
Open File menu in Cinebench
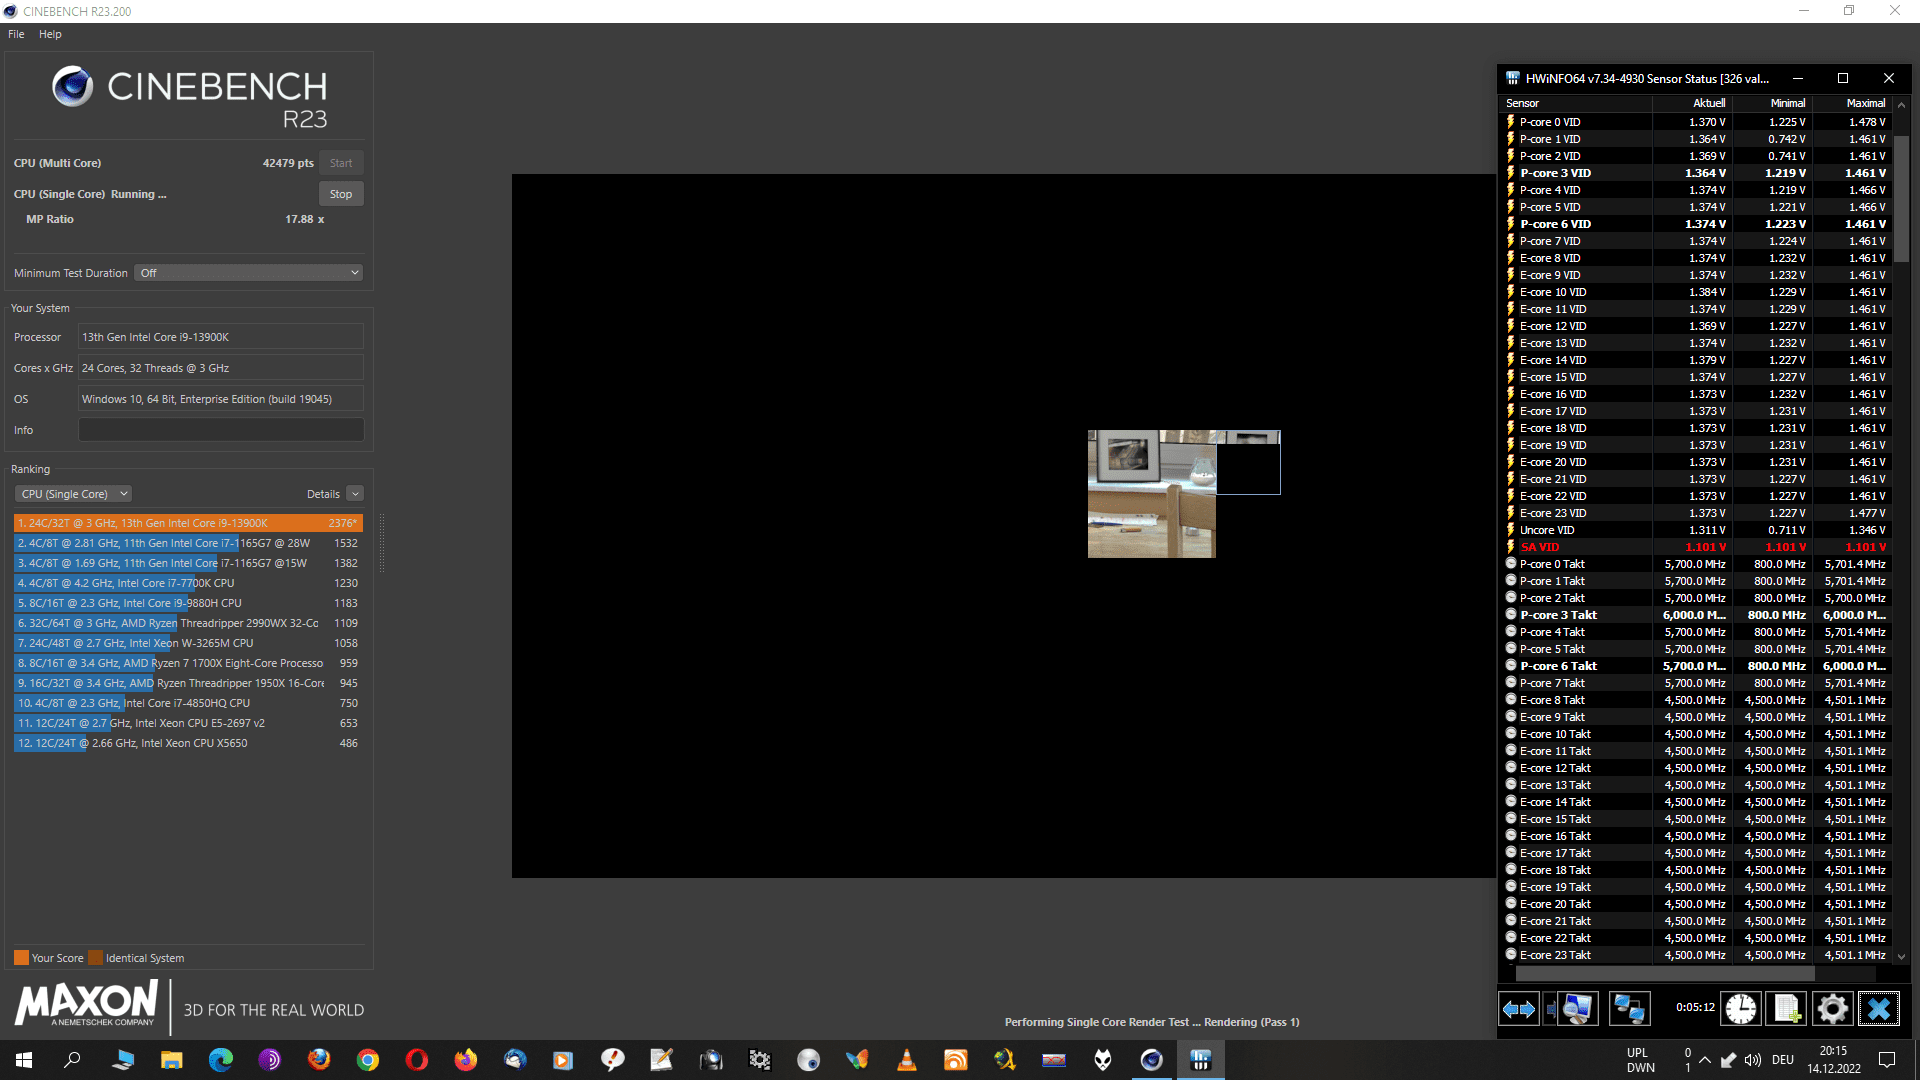coord(16,34)
